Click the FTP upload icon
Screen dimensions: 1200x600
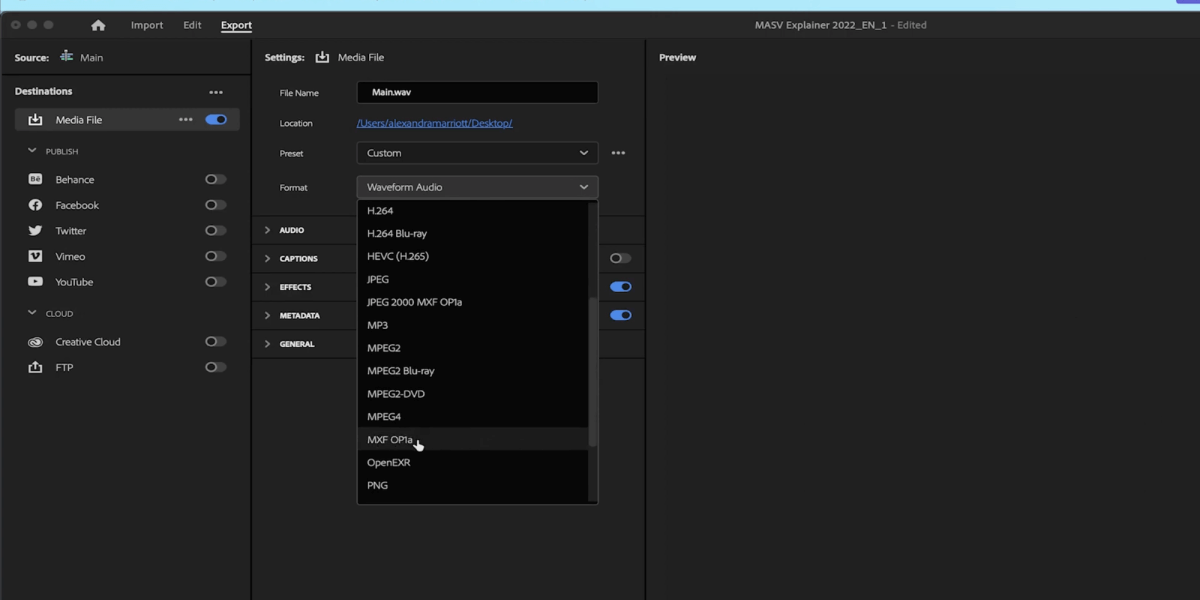[x=35, y=367]
